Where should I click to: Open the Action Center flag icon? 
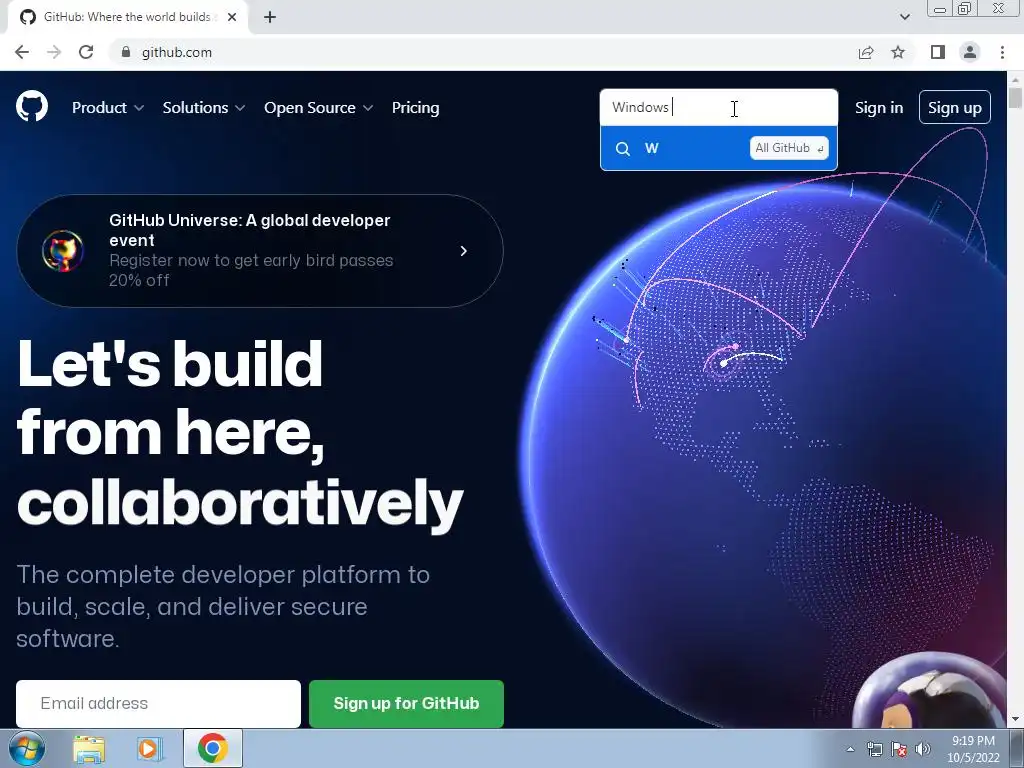click(x=899, y=749)
